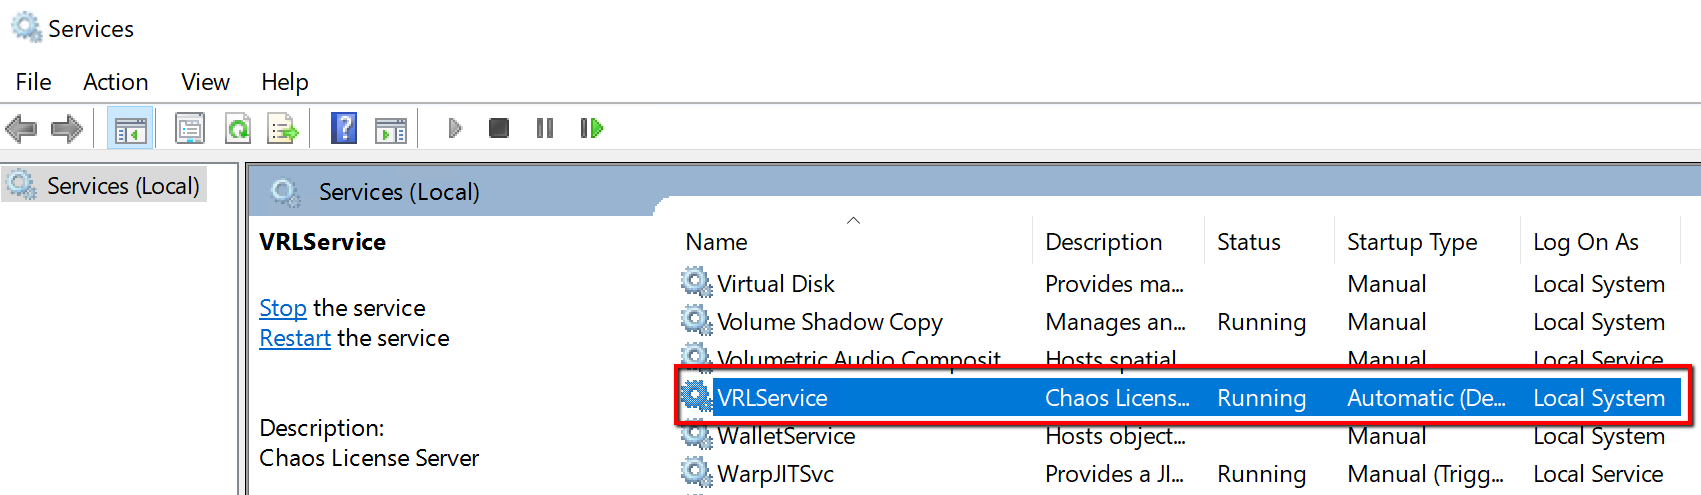Sort services by the Name column header

716,242
